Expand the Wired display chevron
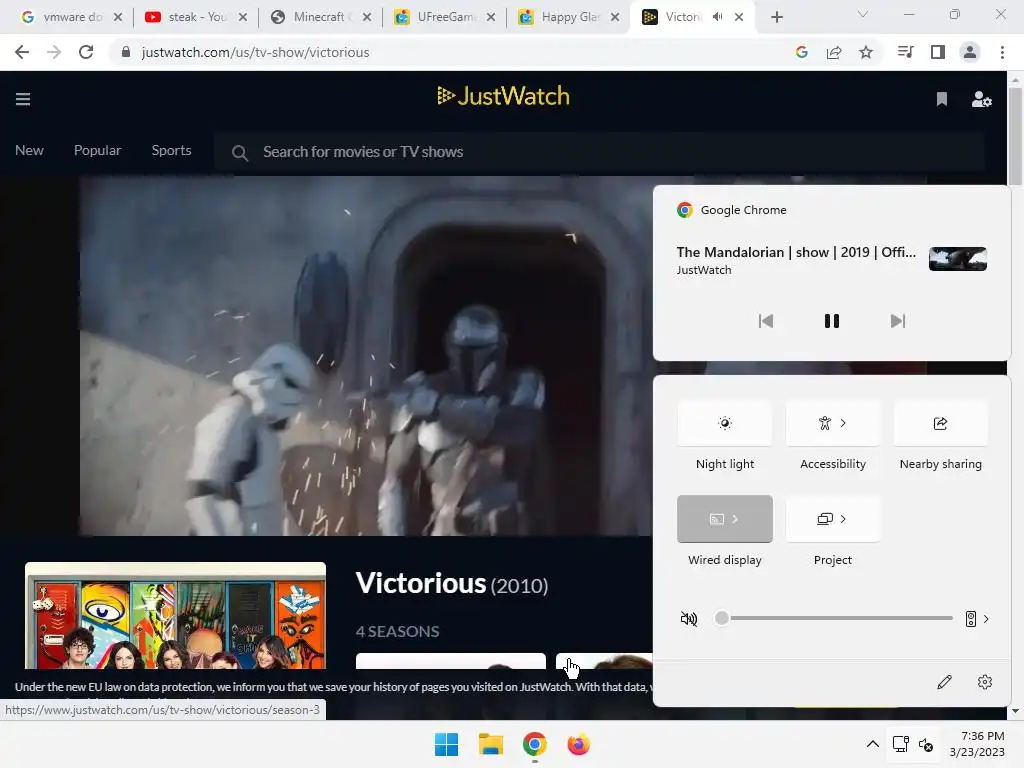 [x=735, y=519]
